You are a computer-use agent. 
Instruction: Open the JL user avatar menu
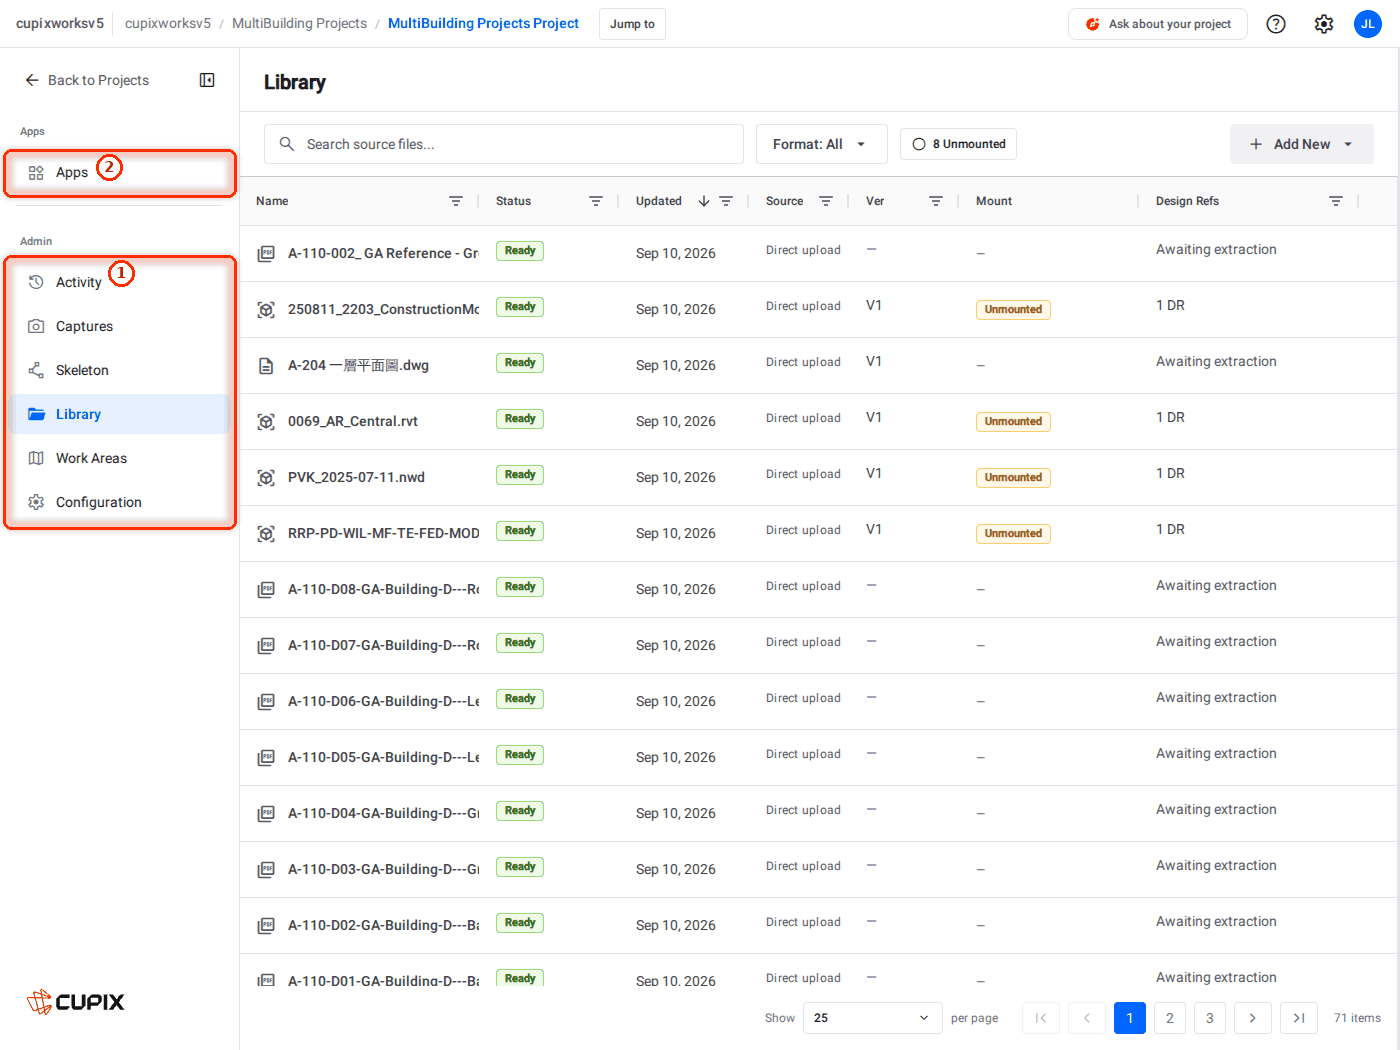[1368, 24]
